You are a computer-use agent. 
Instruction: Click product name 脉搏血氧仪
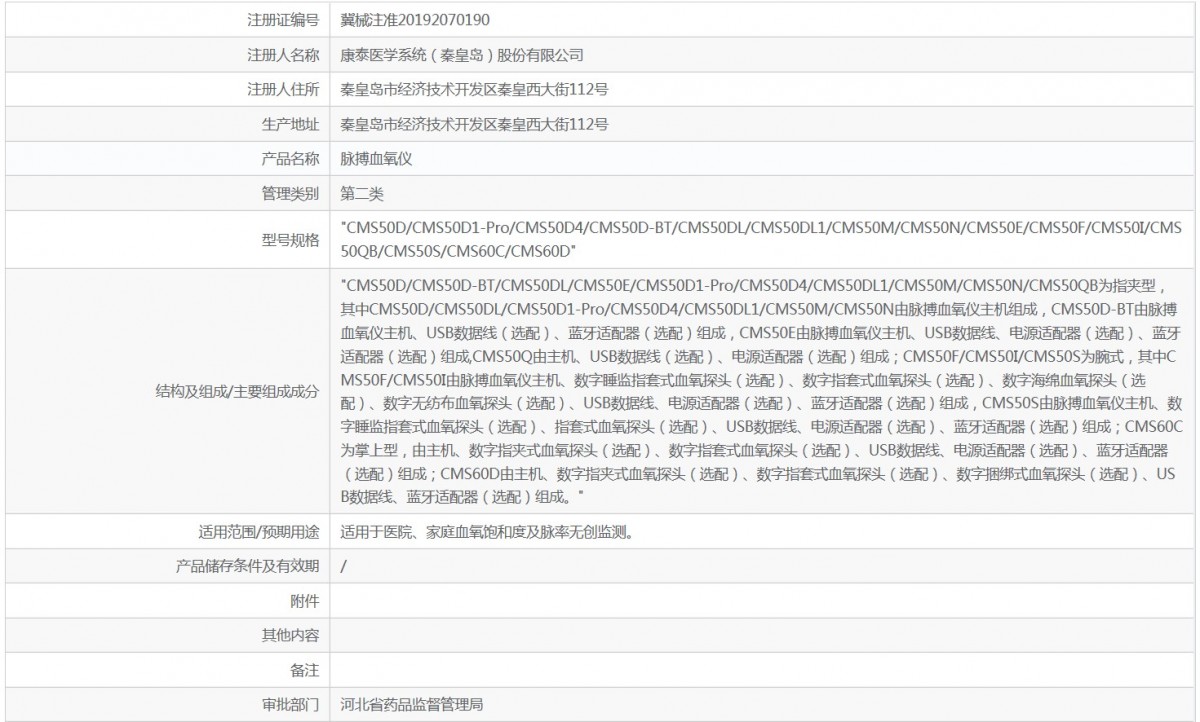click(x=377, y=159)
